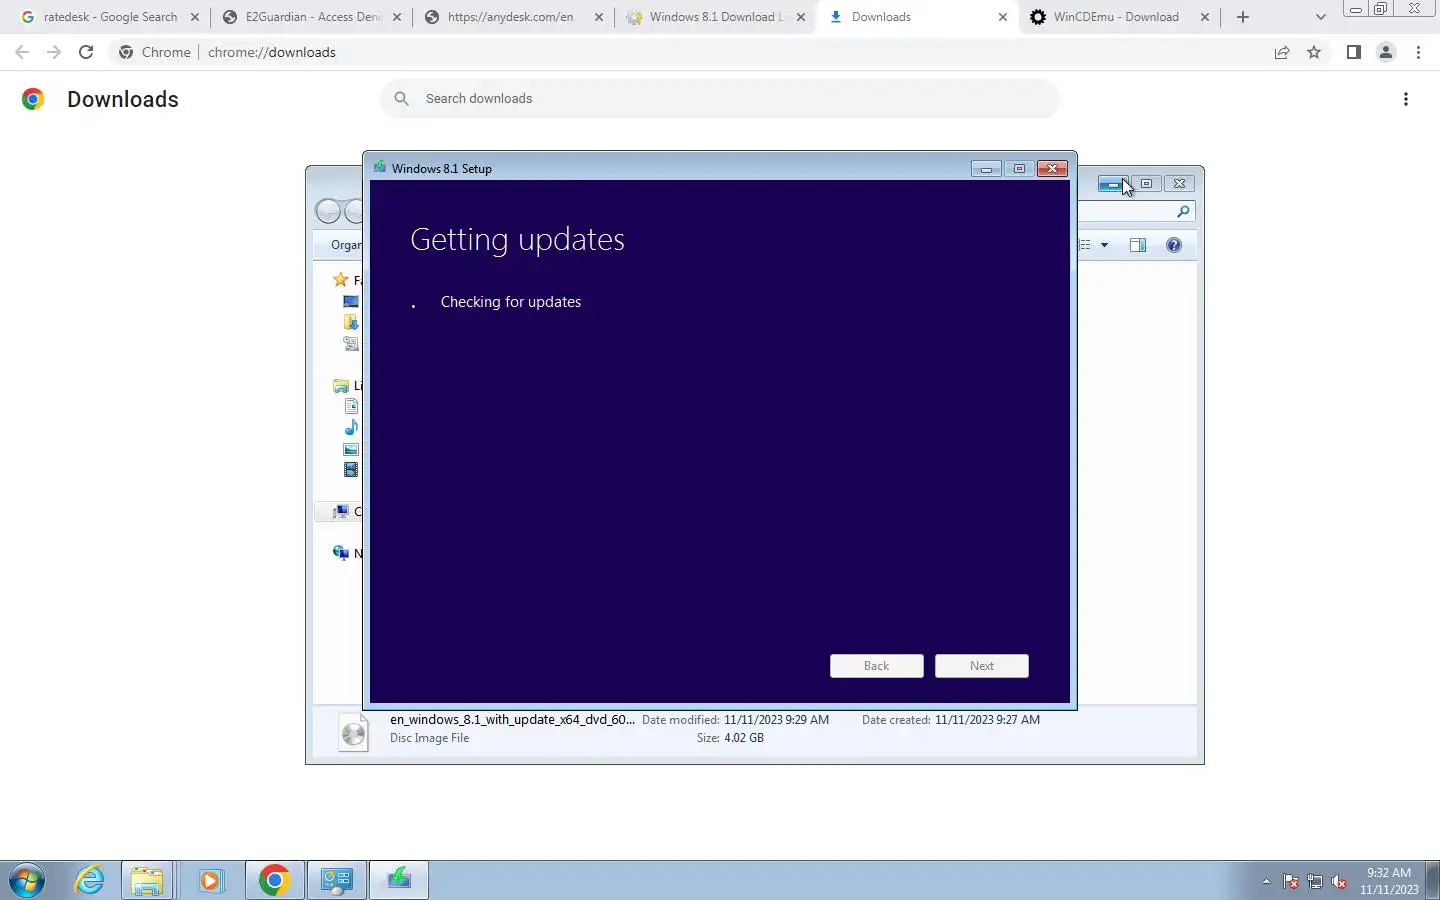Toggle the Explorer preview pane icon
This screenshot has width=1440, height=900.
(1138, 245)
